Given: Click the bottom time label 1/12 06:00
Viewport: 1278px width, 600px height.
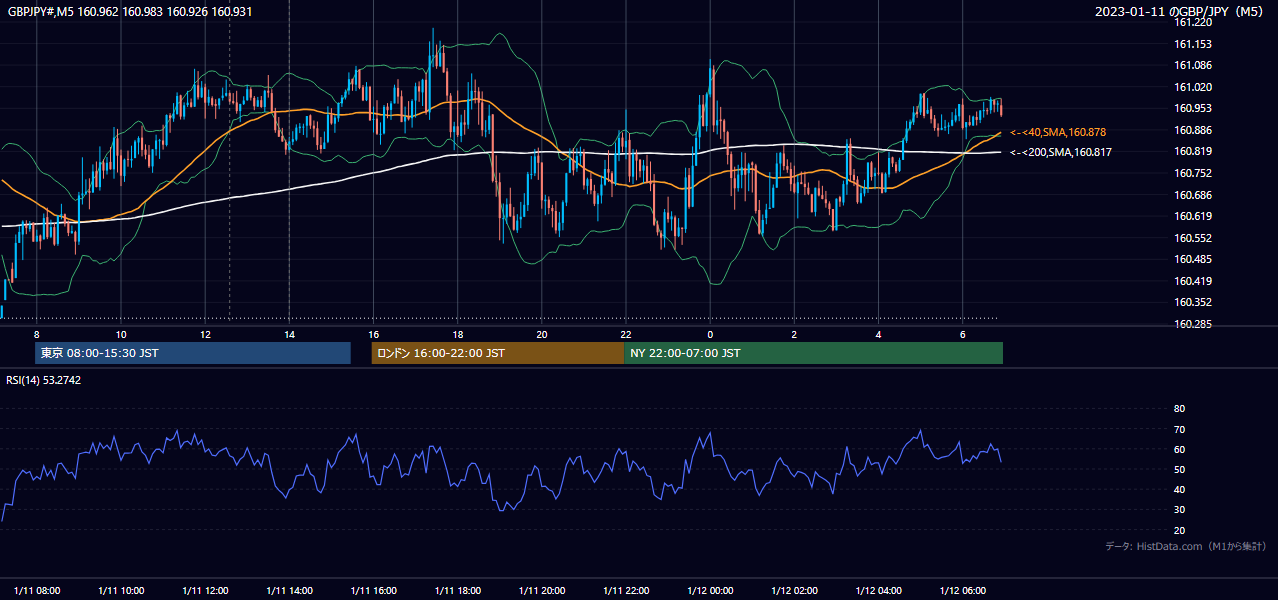Looking at the screenshot, I should click(962, 590).
